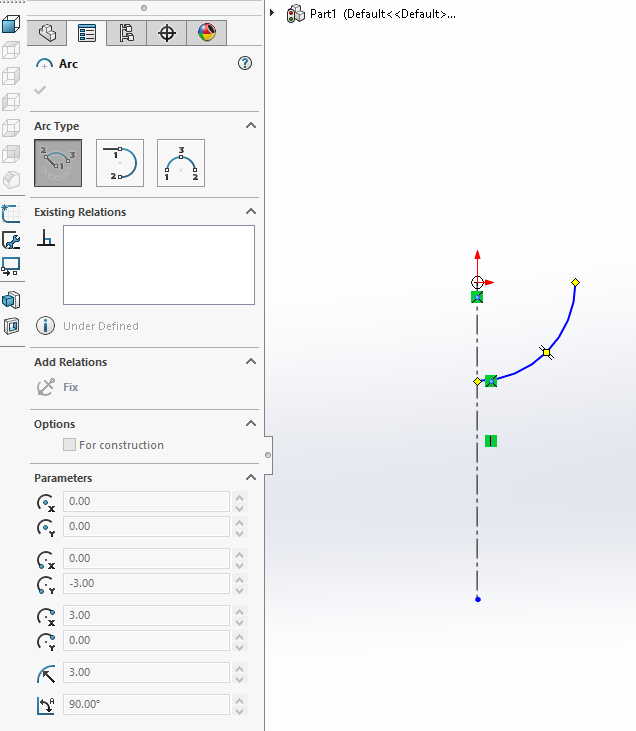Image resolution: width=636 pixels, height=731 pixels.
Task: Click the radius parameter icon
Action: (46, 674)
